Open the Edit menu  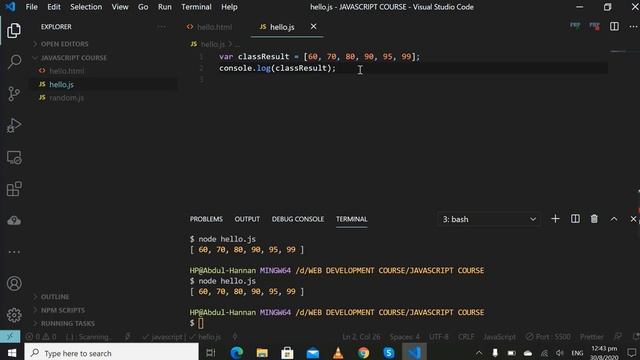tap(54, 7)
